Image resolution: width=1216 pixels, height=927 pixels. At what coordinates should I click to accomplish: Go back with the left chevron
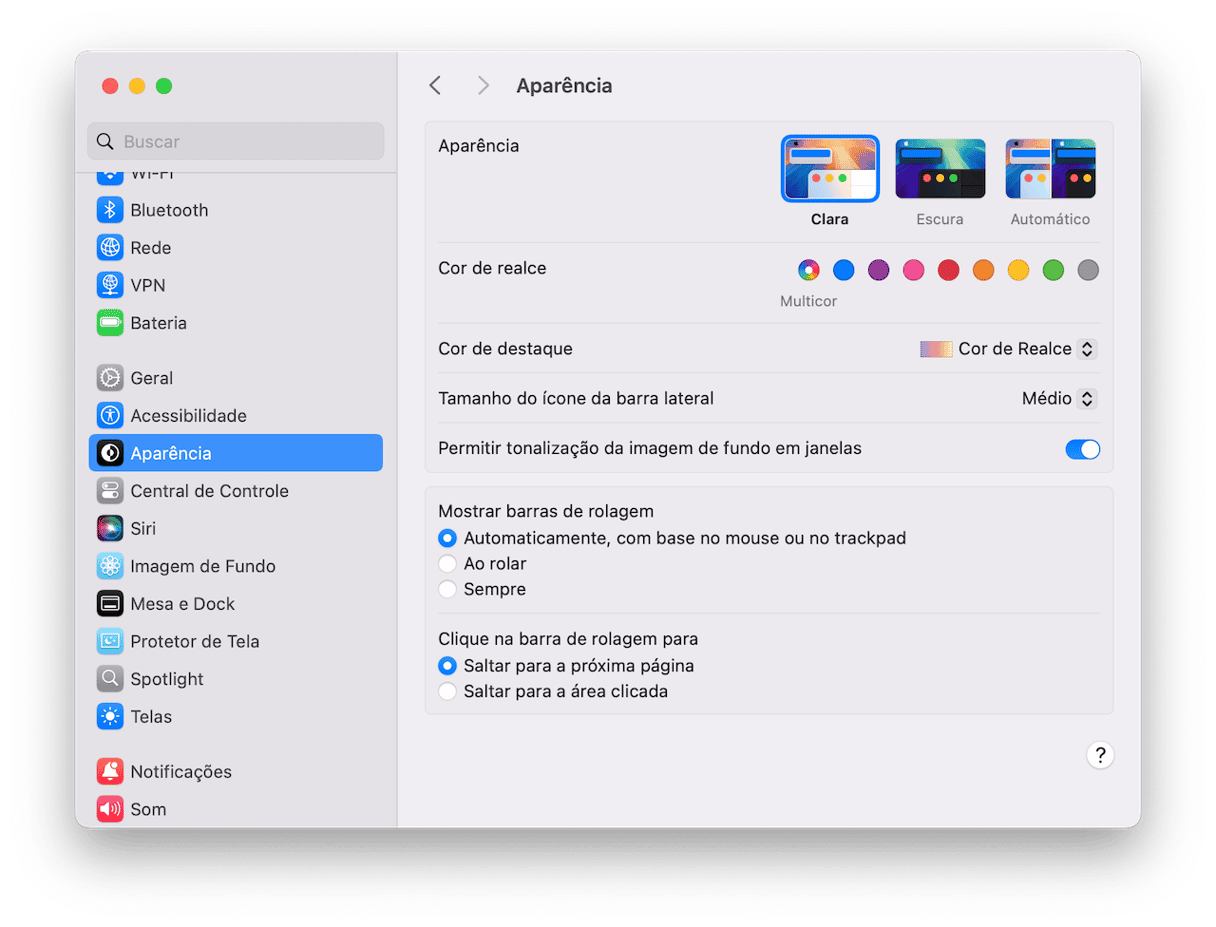click(435, 86)
